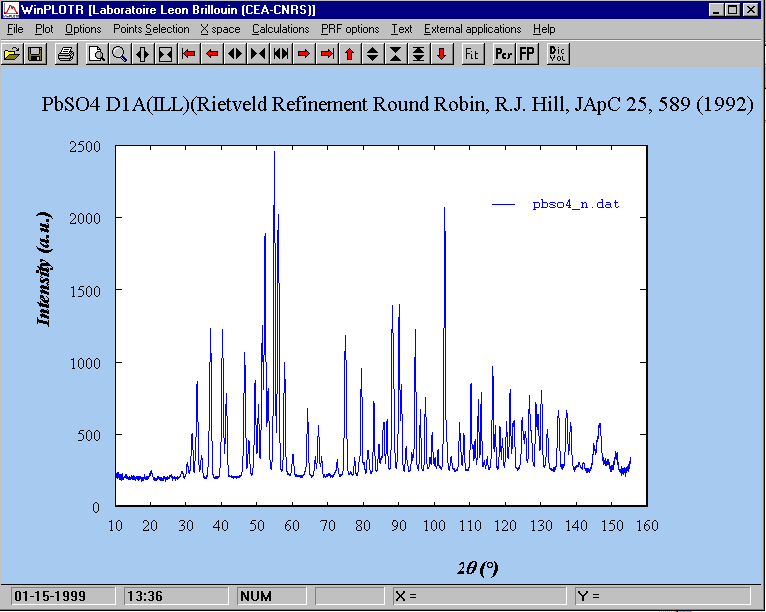Open the Pcr file editor button
The height and width of the screenshot is (612, 766).
point(503,53)
